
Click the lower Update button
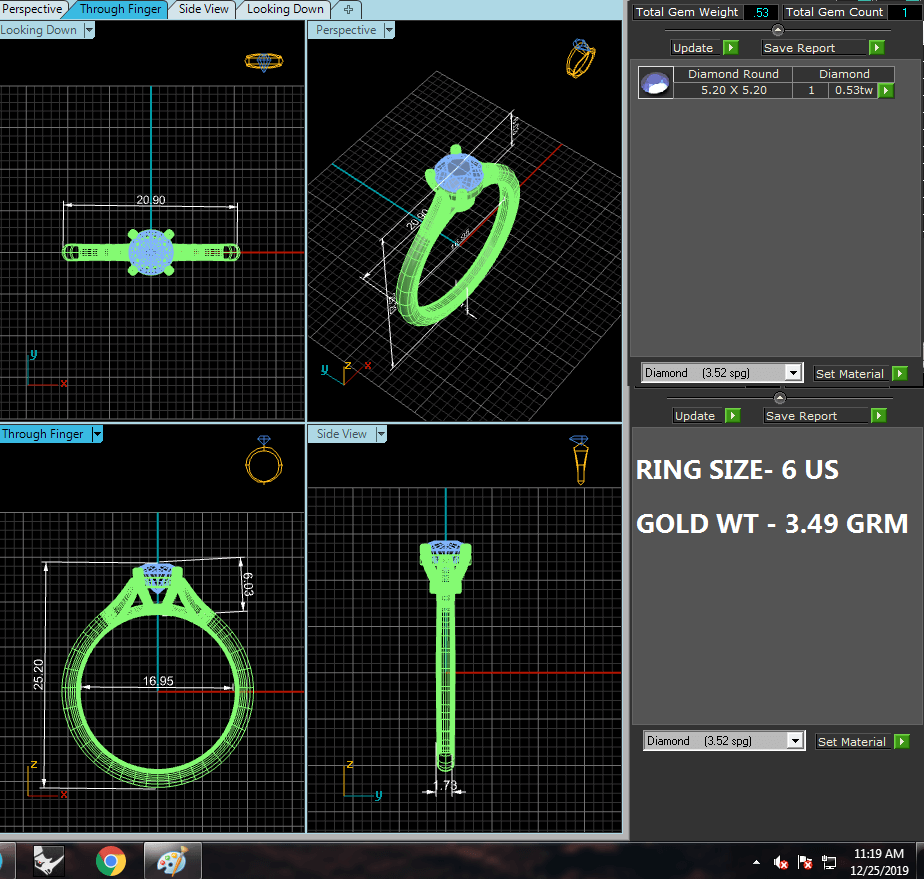[x=694, y=416]
